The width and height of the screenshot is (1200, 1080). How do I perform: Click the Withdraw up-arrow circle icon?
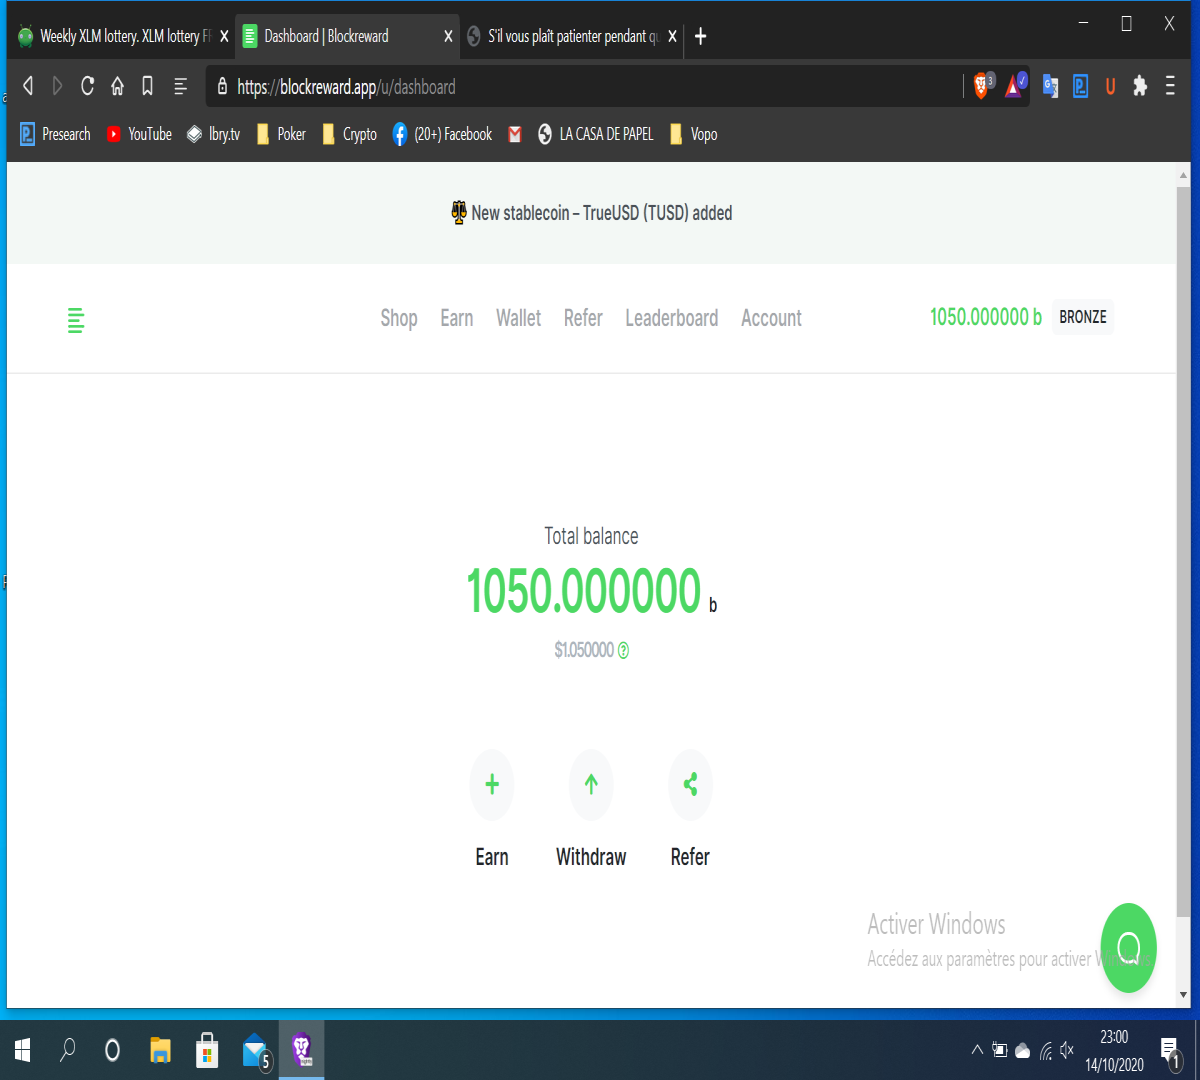[591, 785]
